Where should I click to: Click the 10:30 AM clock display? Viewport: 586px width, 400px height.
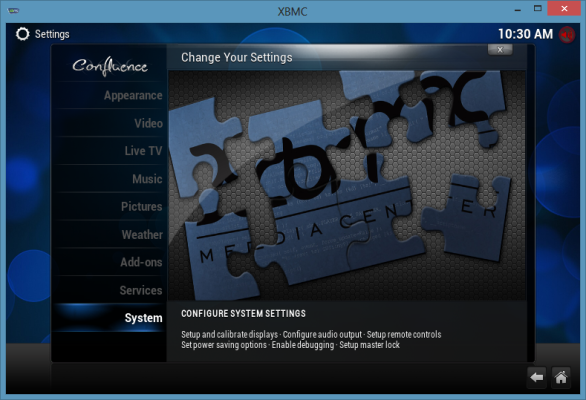point(525,34)
